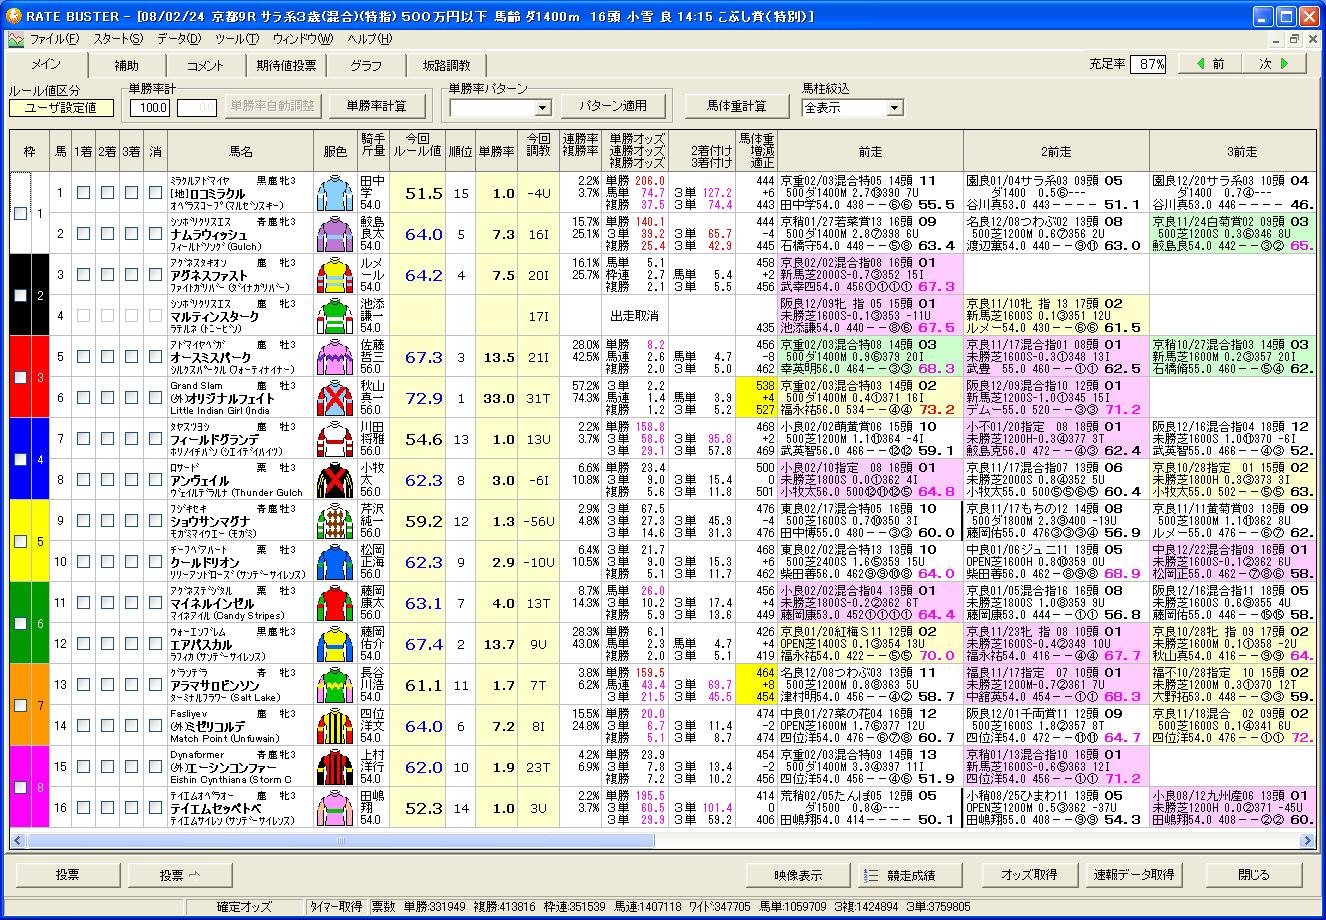Tick the 3着 checkbox for アグネスファスト
The width and height of the screenshot is (1326, 920).
[132, 275]
